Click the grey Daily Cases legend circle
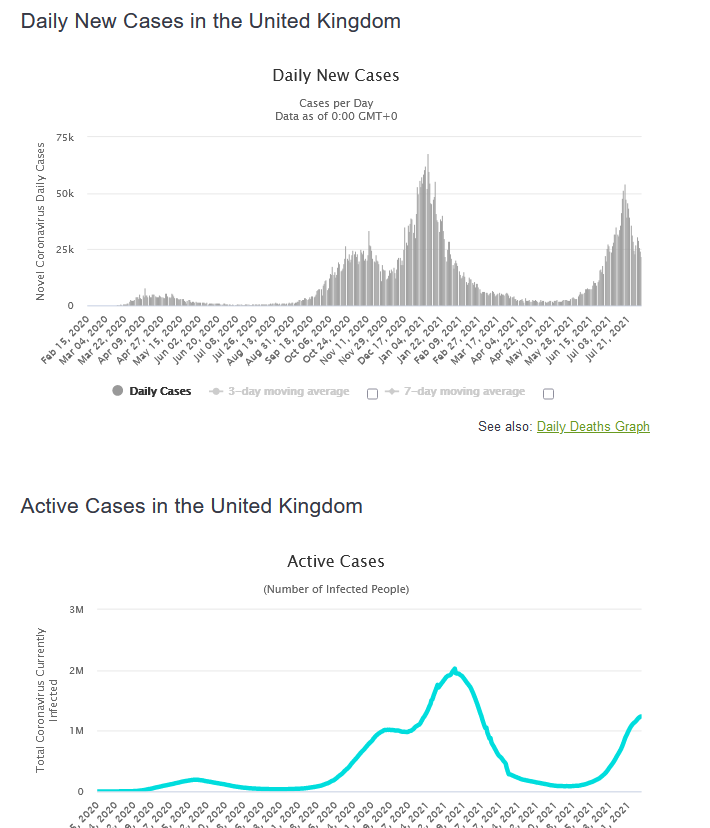Screen dimensions: 710x828 [119, 391]
